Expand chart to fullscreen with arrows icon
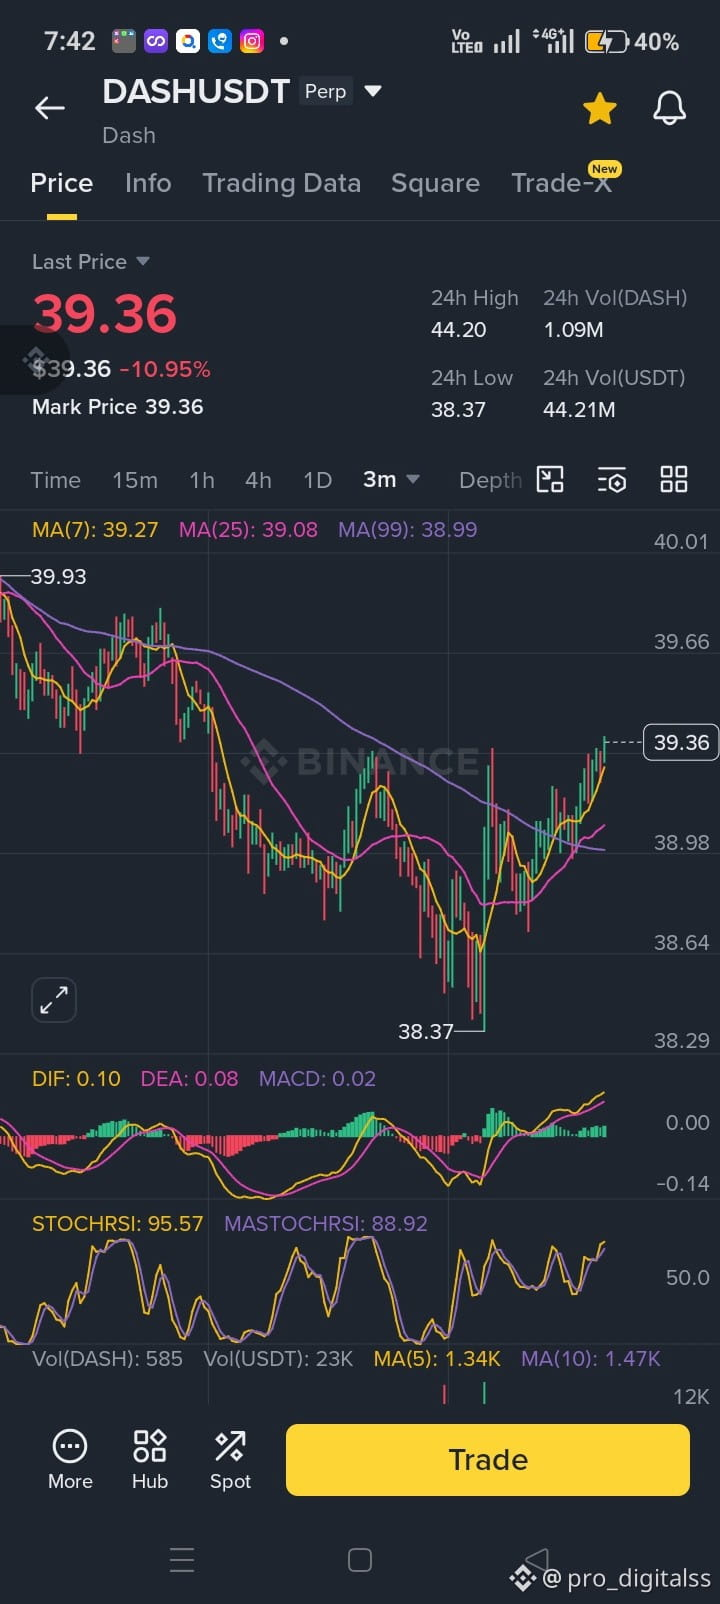Viewport: 720px width, 1604px height. coord(54,1000)
